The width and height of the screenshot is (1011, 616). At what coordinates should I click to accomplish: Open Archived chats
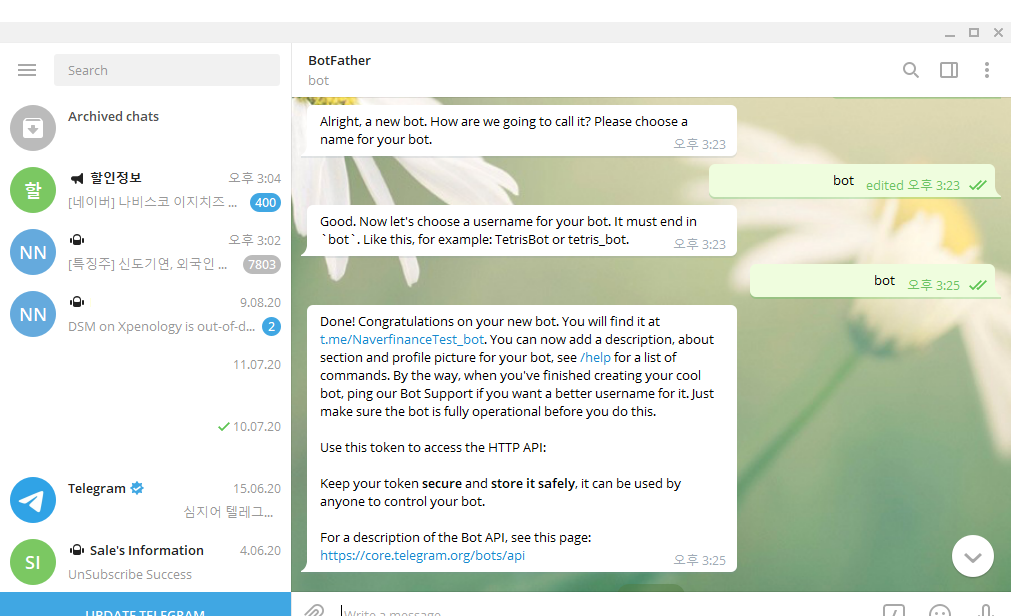(x=146, y=128)
